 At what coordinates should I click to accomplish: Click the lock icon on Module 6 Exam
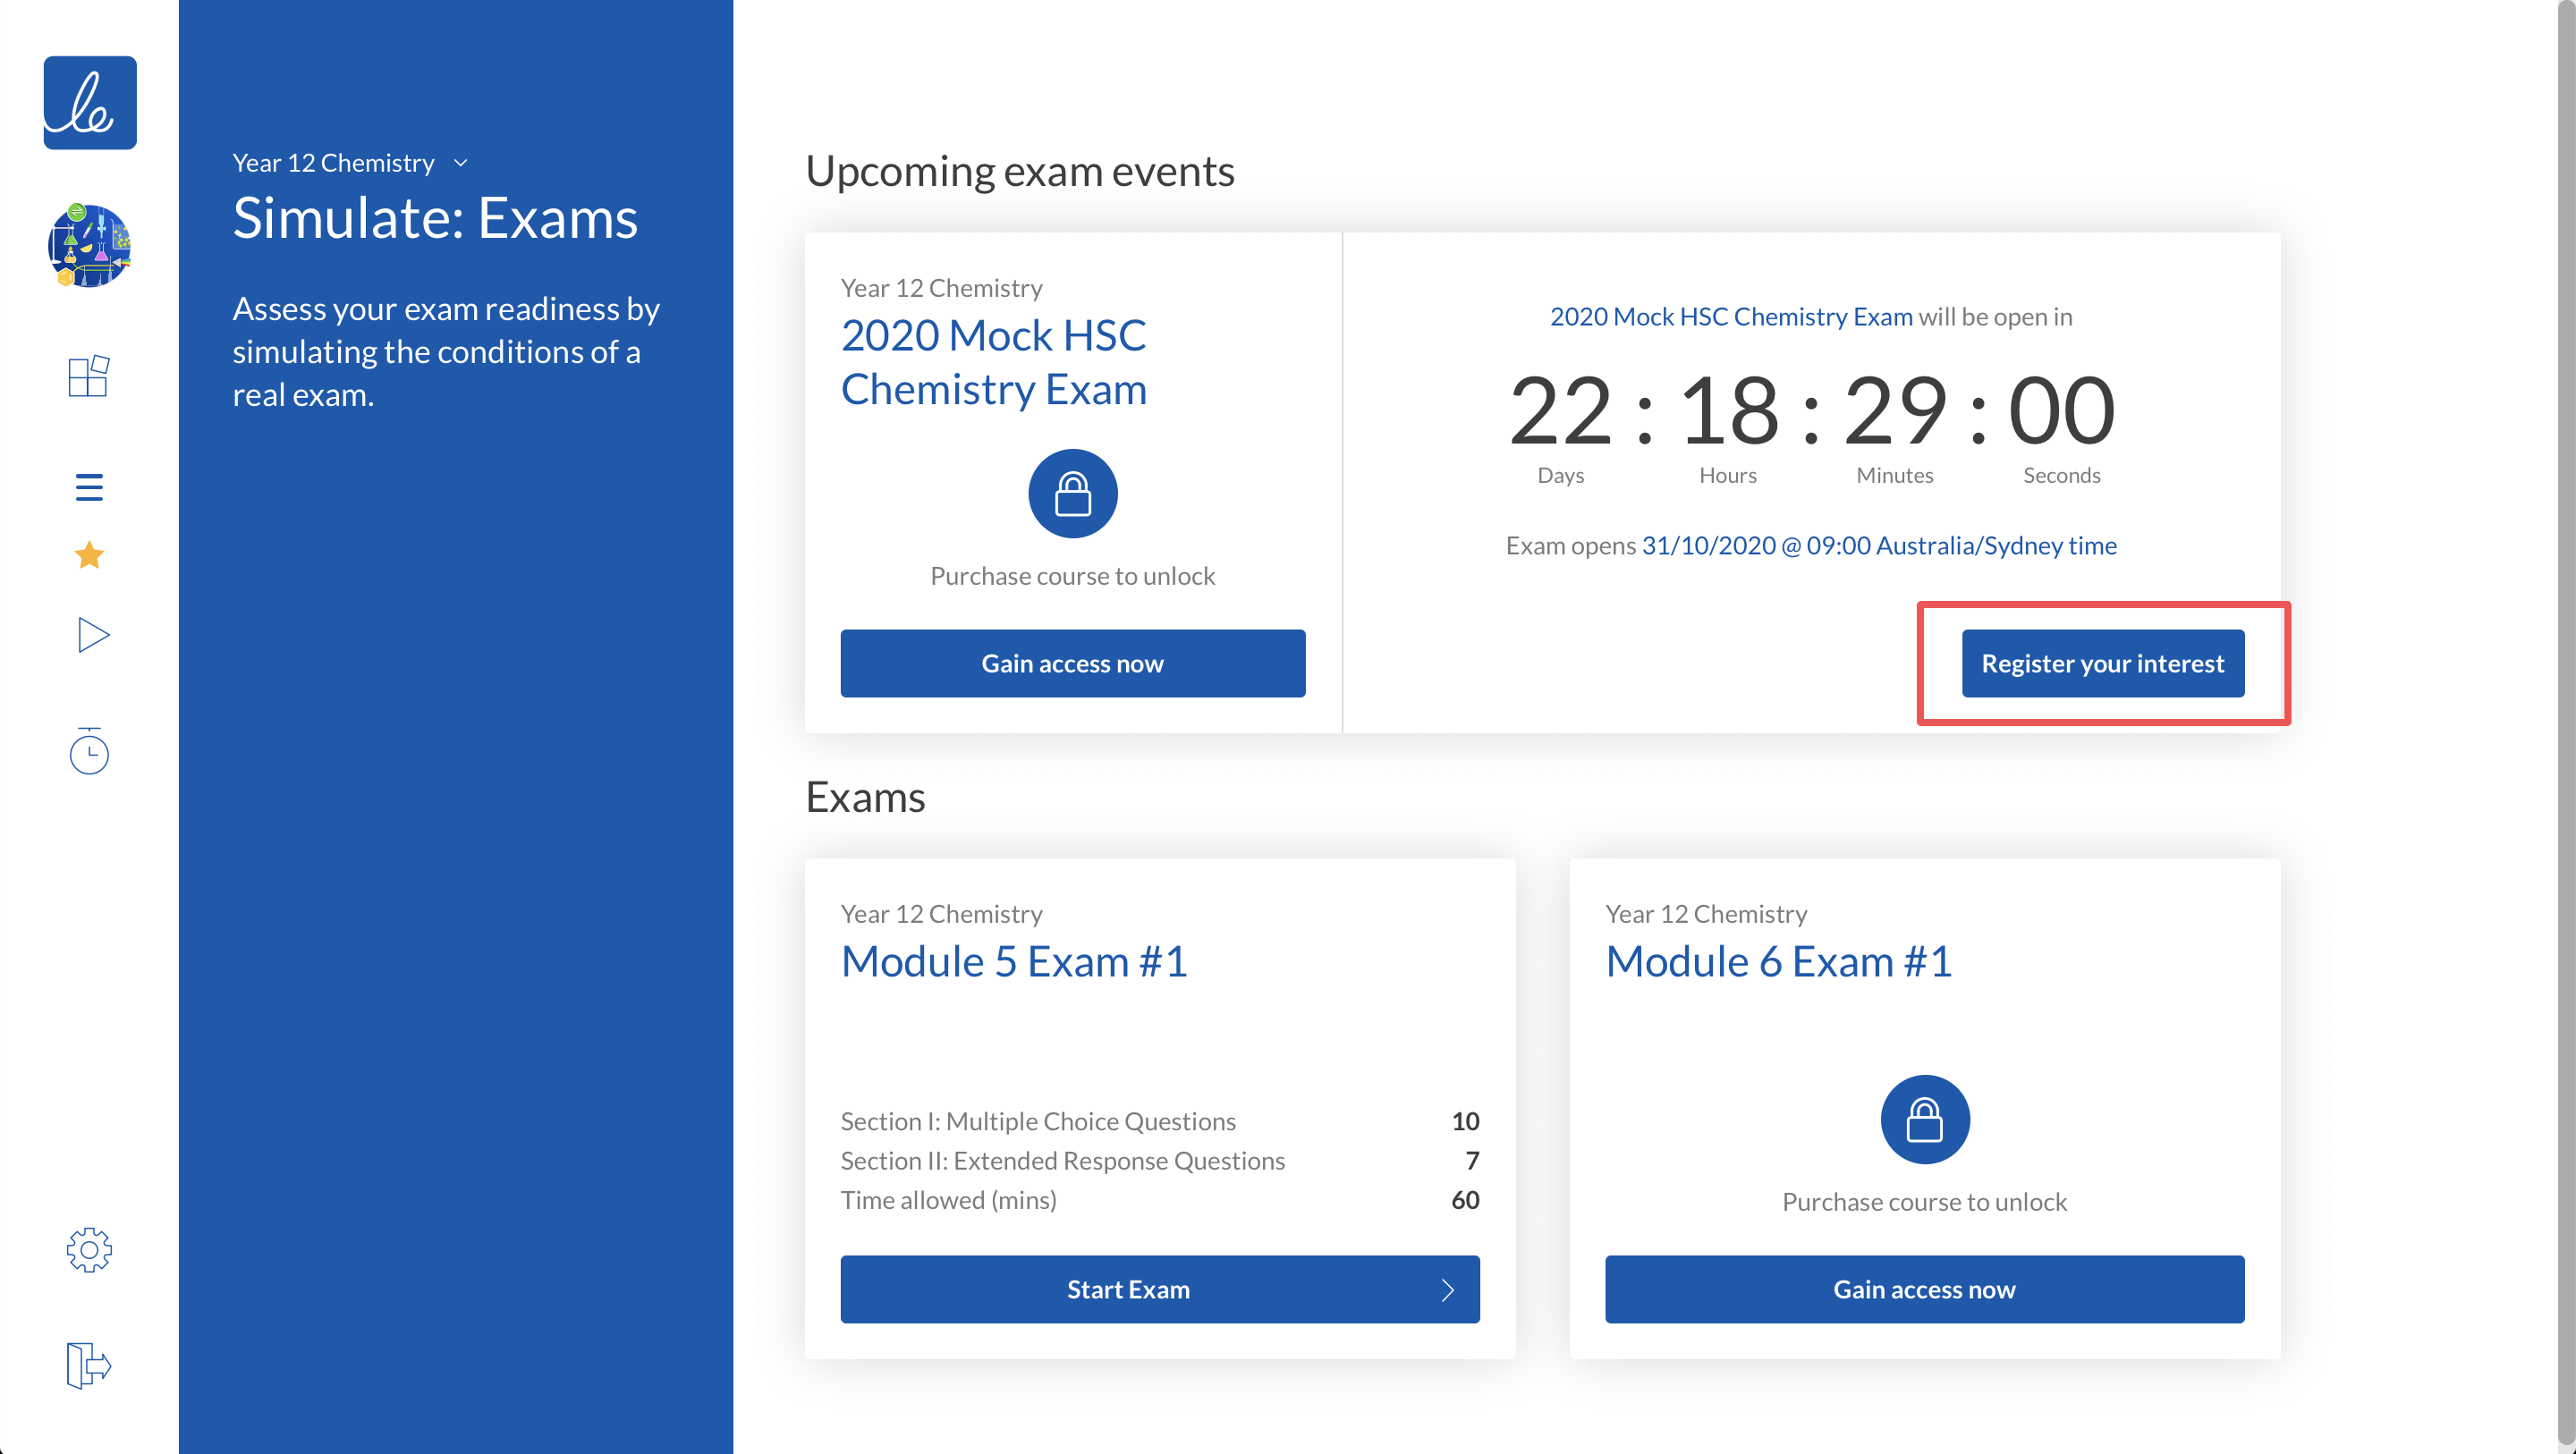click(1925, 1118)
